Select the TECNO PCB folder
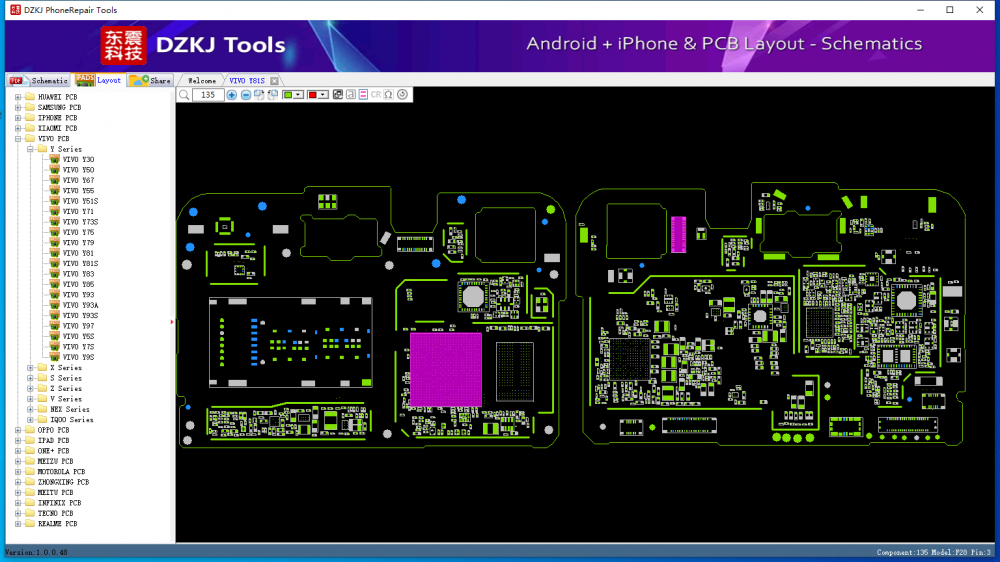 [x=55, y=514]
